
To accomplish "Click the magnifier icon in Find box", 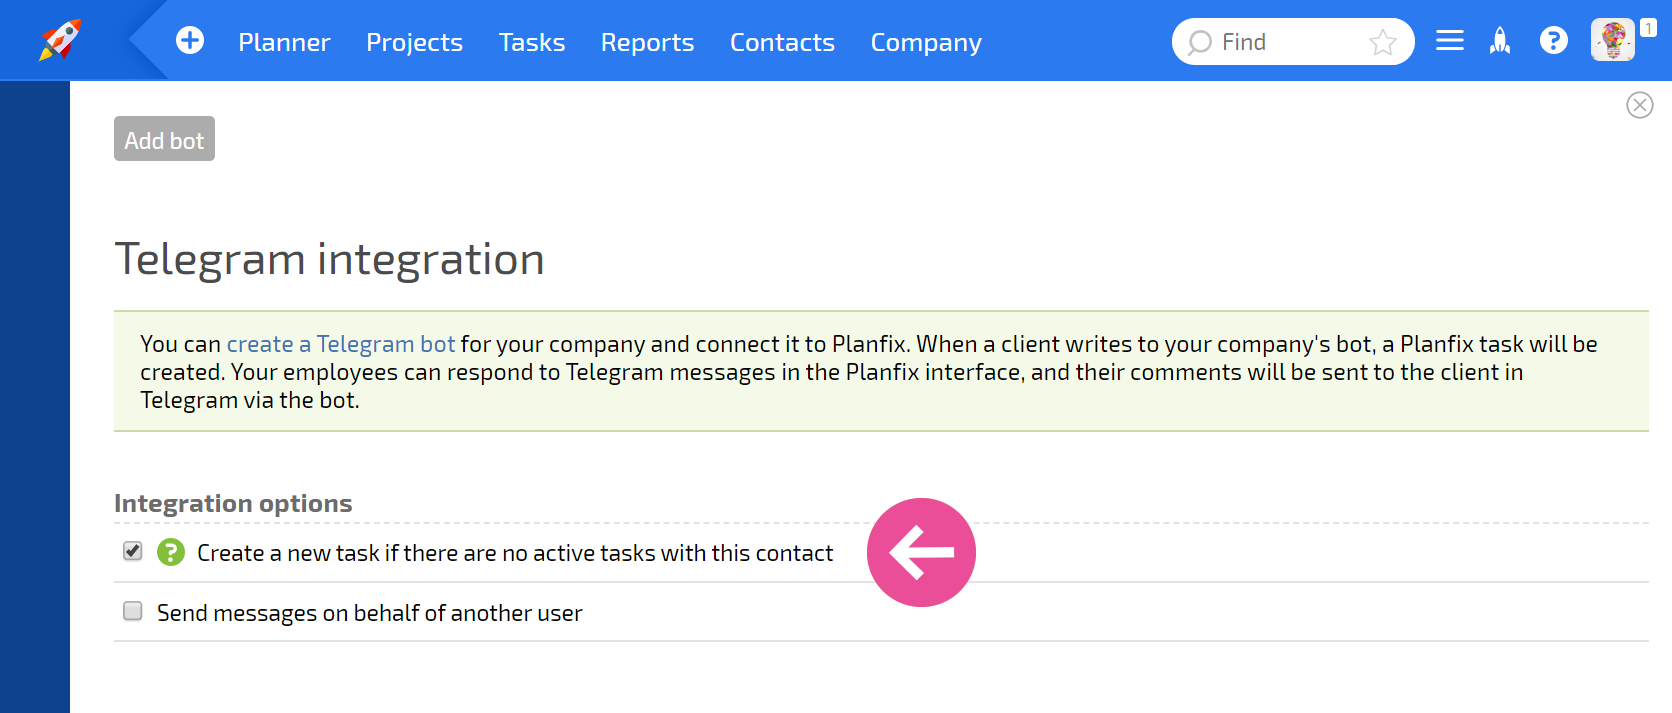I will [x=1199, y=43].
